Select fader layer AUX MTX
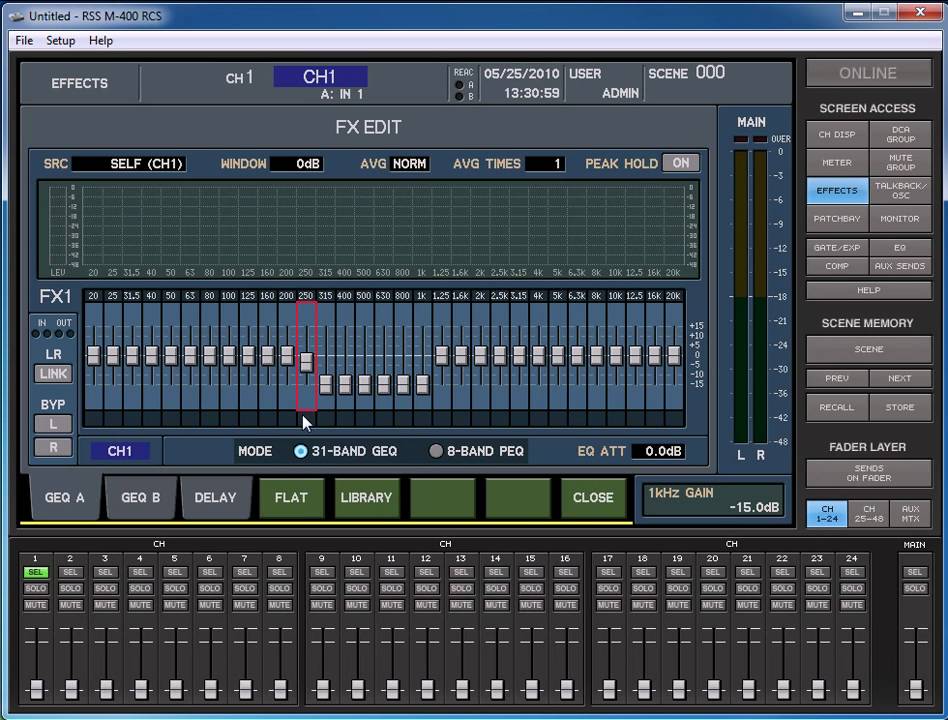This screenshot has width=948, height=720. 911,514
